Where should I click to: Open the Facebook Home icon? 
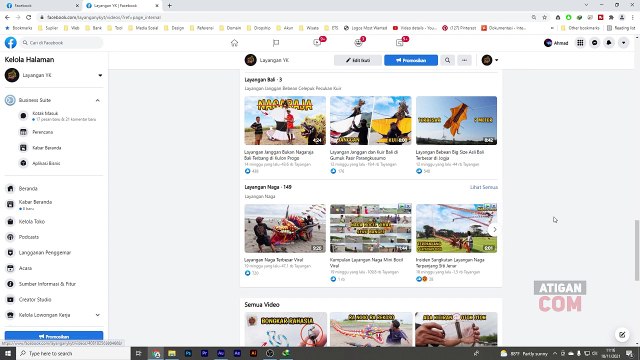click(234, 43)
